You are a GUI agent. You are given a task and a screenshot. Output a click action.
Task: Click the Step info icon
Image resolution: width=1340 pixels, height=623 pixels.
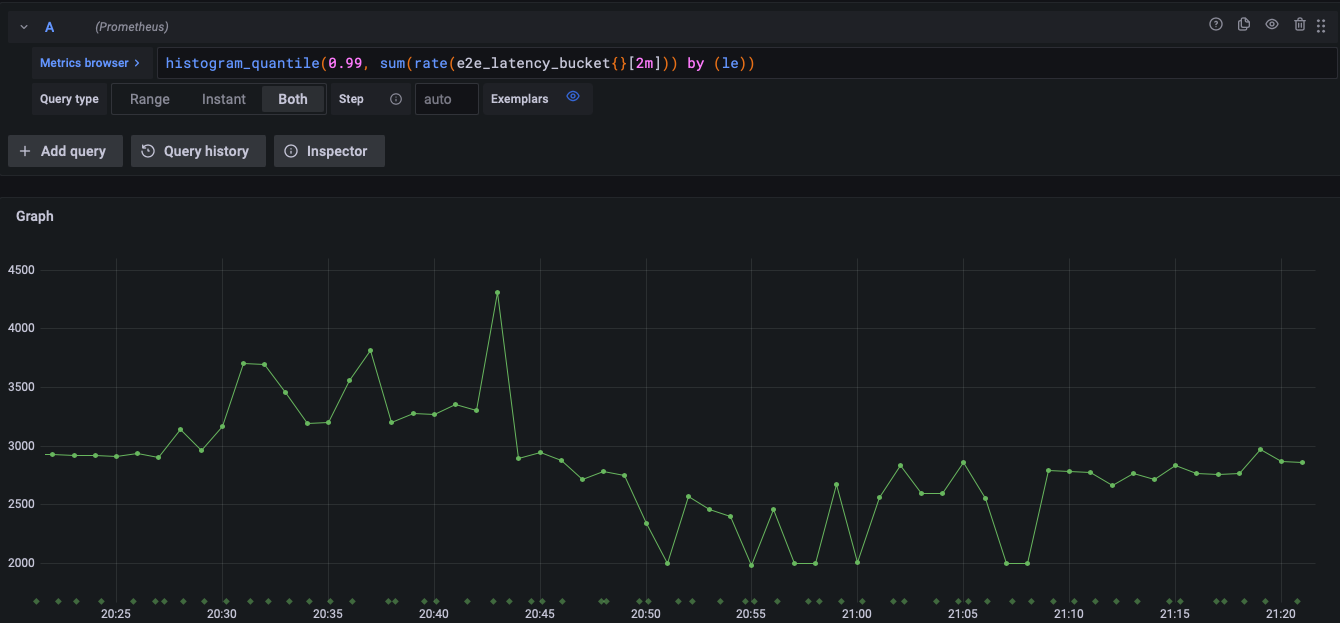coord(396,99)
